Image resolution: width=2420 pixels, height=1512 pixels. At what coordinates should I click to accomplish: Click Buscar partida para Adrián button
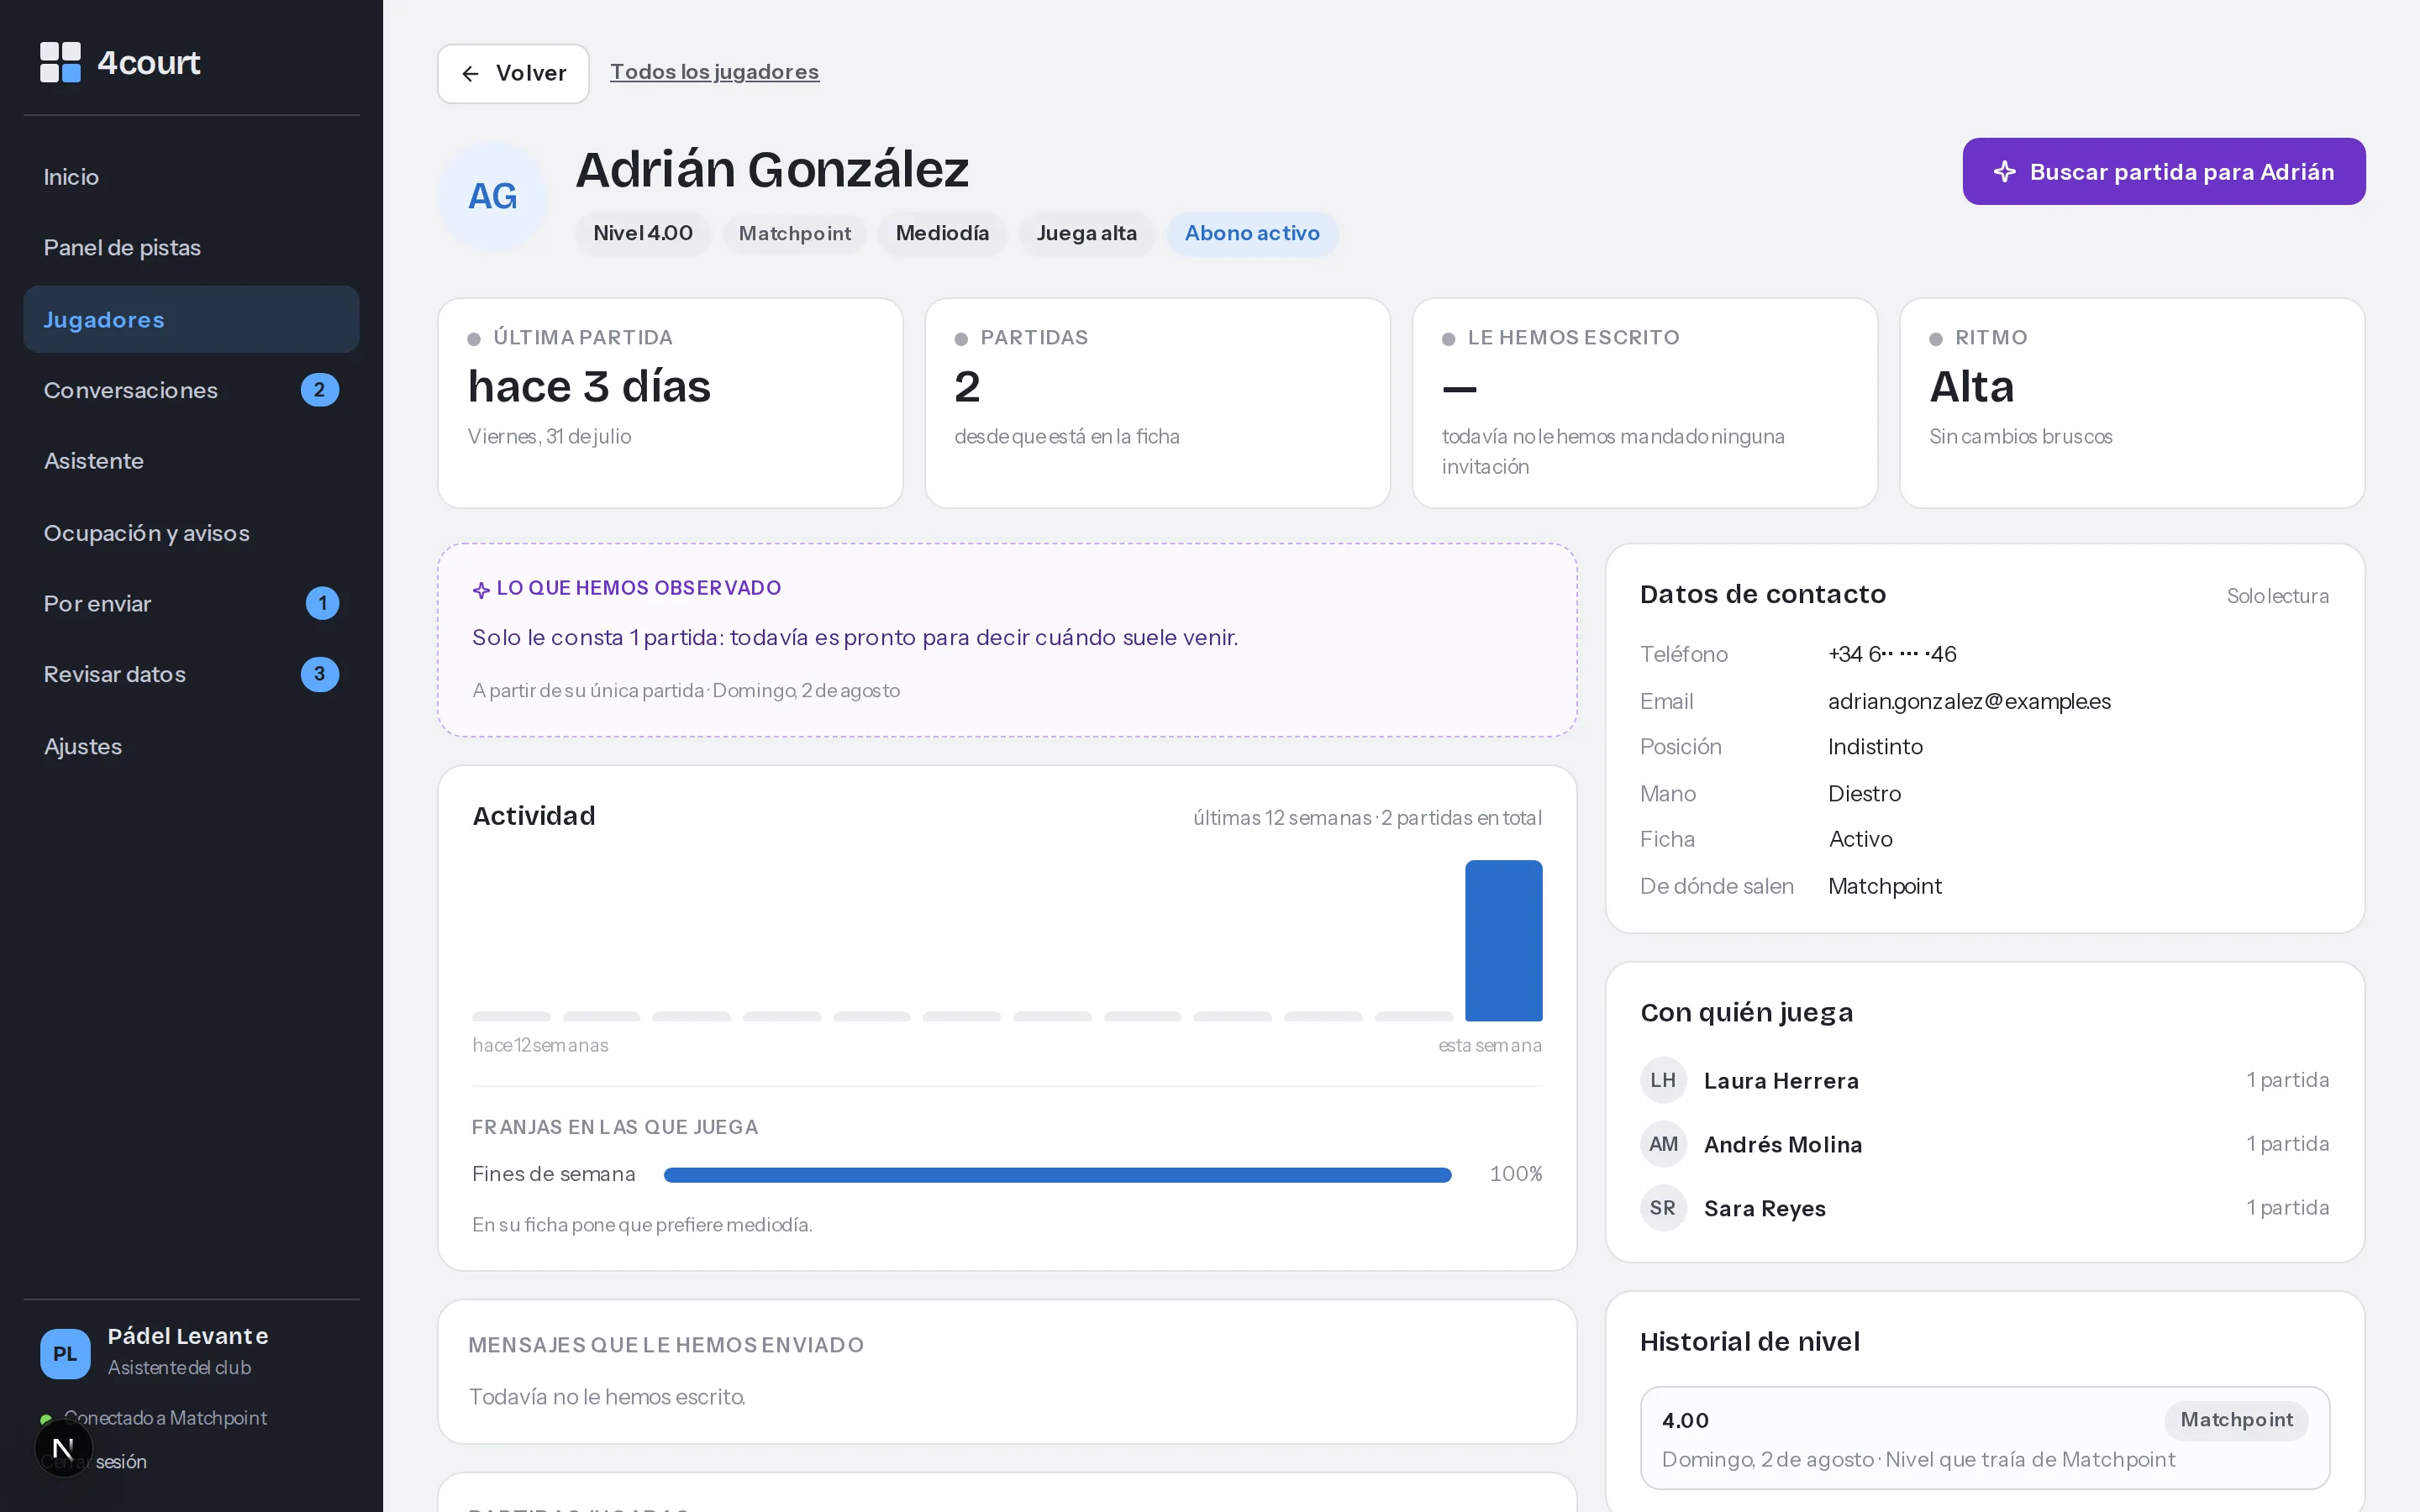click(x=2163, y=172)
